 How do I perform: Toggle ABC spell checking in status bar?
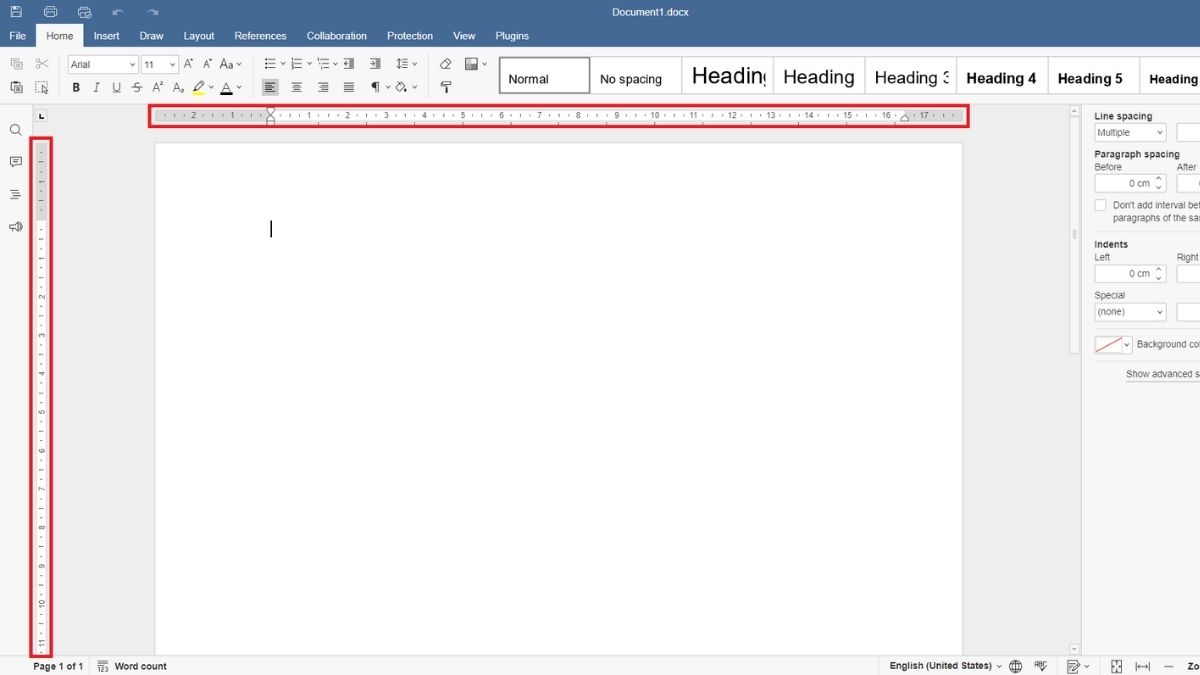[1041, 666]
